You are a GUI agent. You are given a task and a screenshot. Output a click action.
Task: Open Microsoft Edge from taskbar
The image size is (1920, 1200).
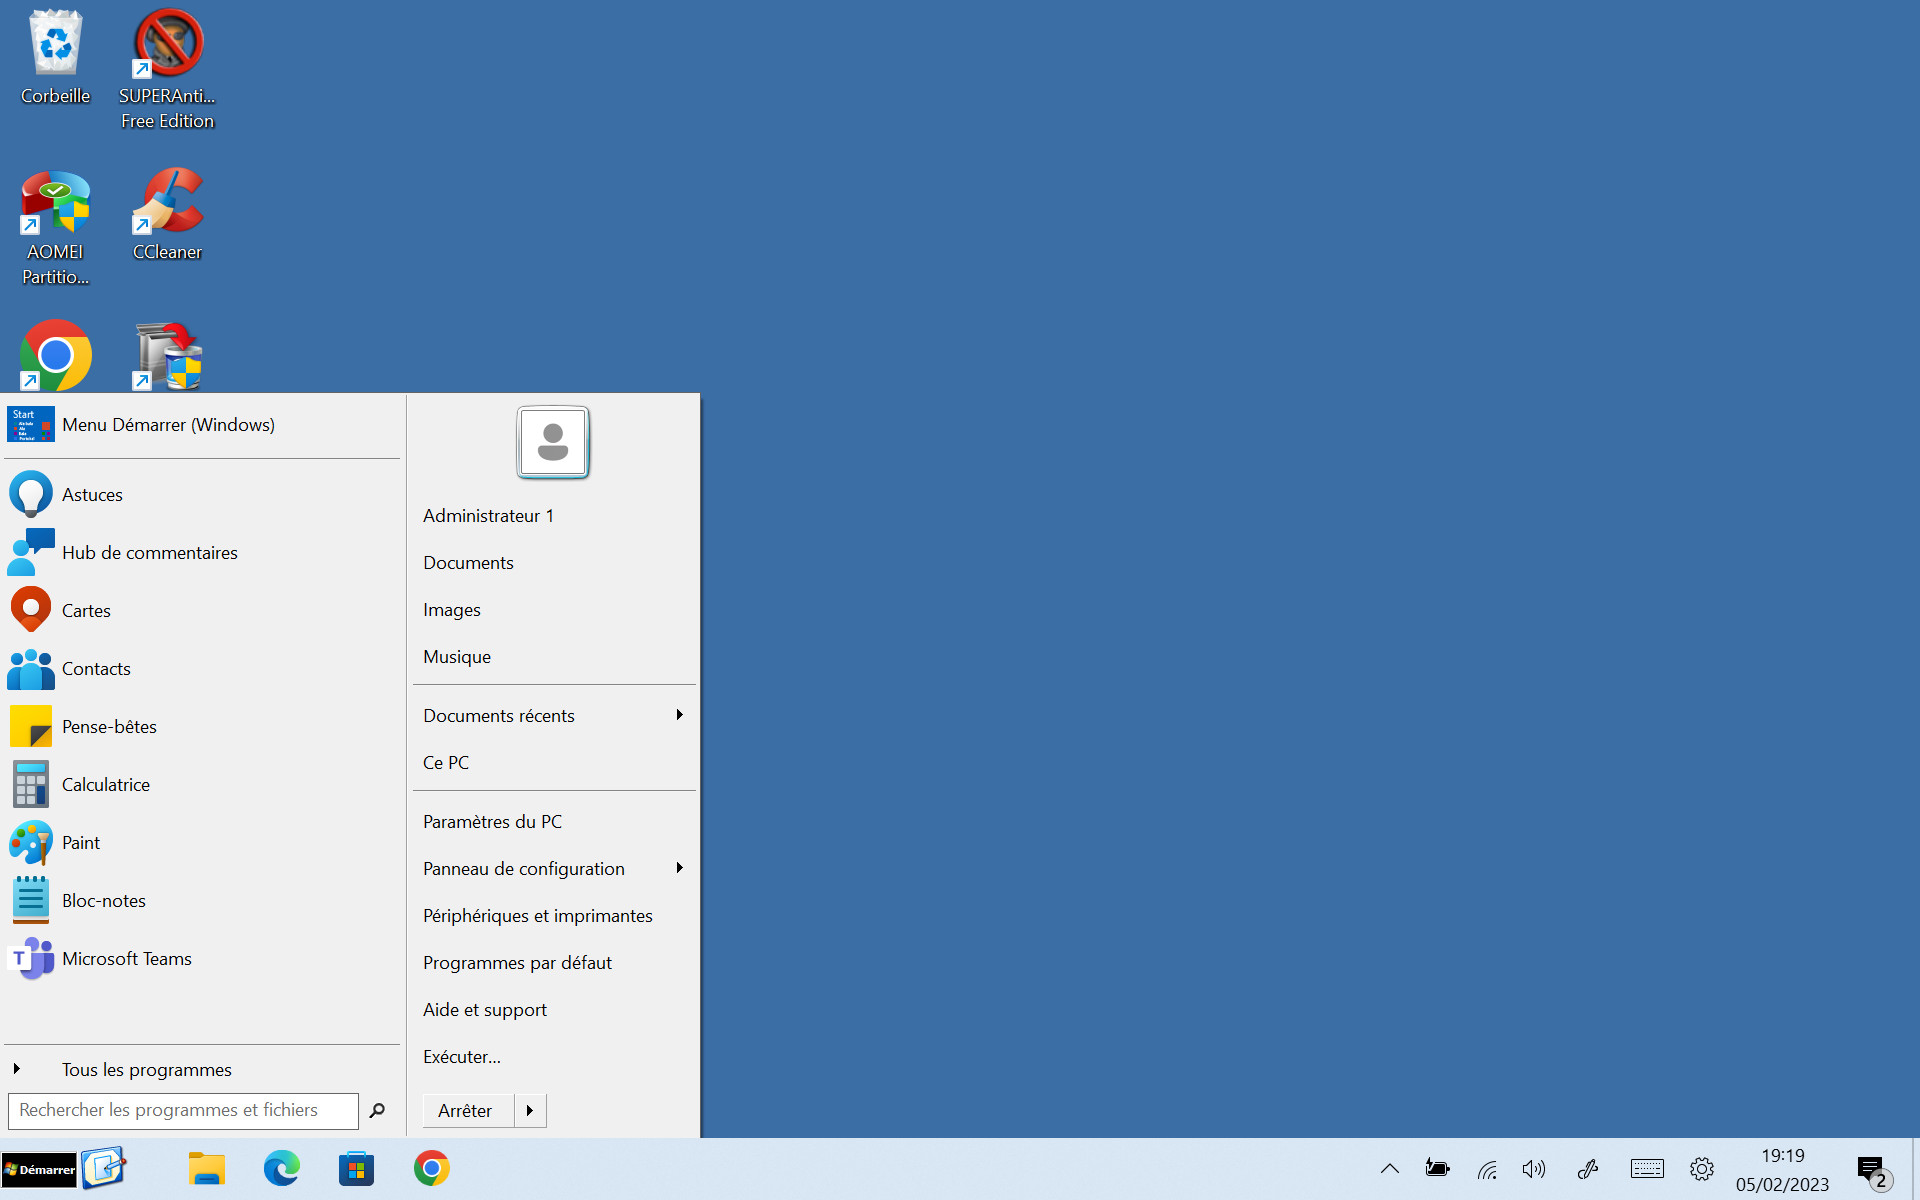(x=282, y=1168)
